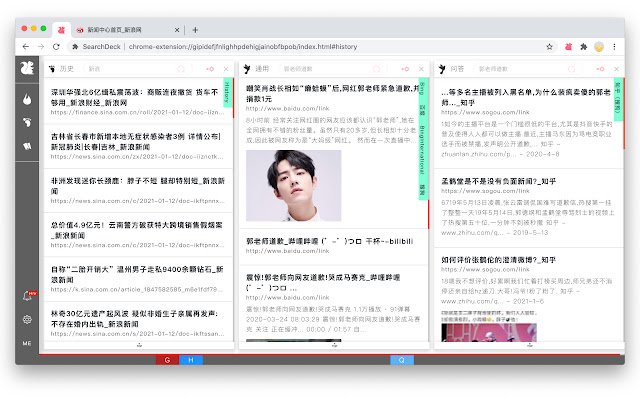Select the green Bing tag

pos(423,89)
